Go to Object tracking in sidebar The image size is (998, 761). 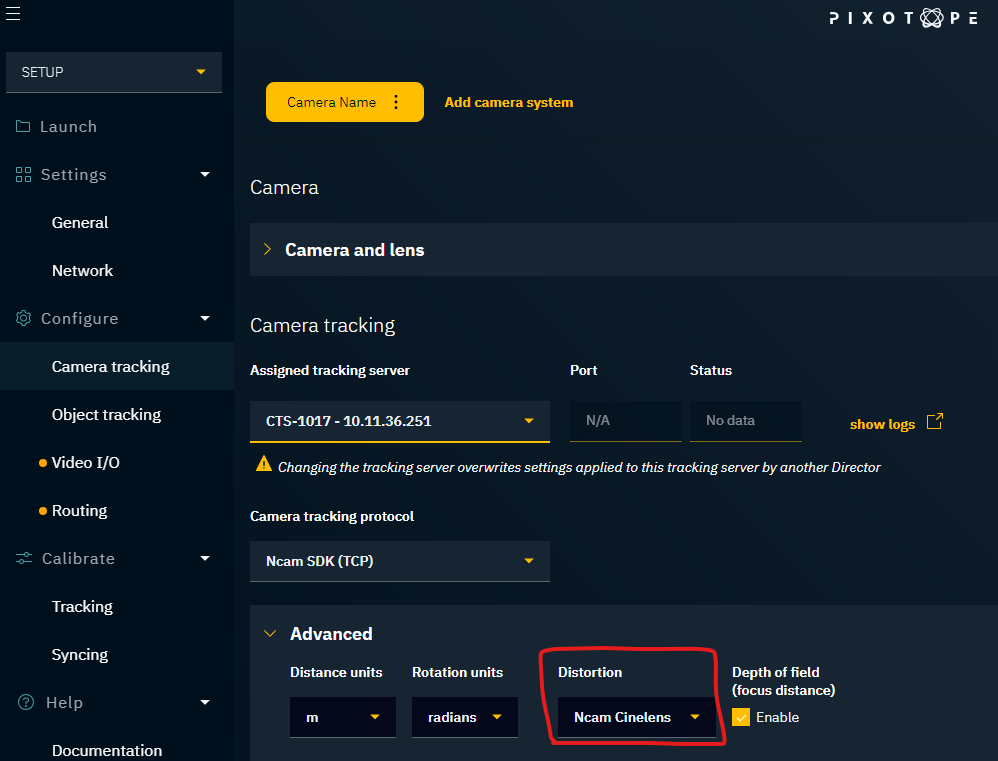coord(106,415)
